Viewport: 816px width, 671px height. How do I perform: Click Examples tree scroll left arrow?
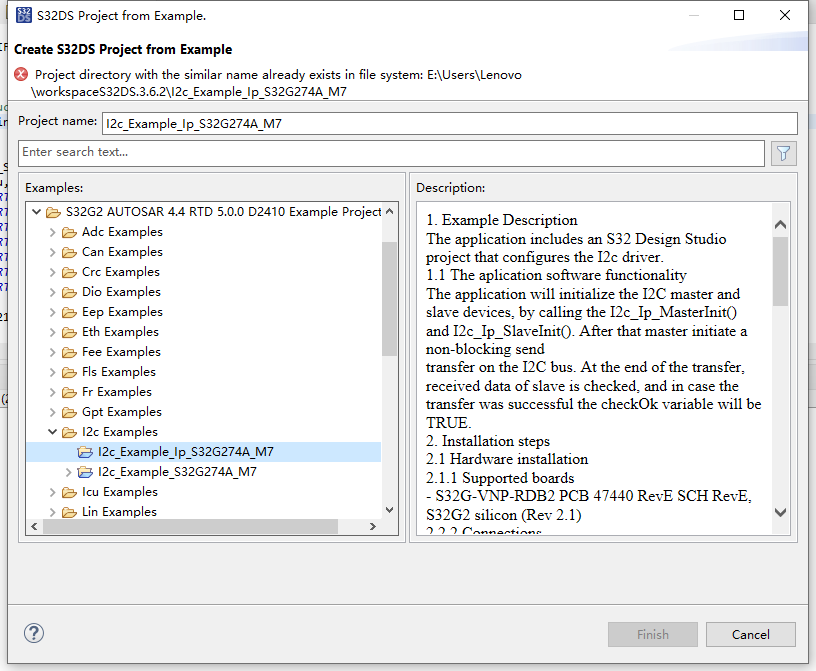tap(34, 527)
